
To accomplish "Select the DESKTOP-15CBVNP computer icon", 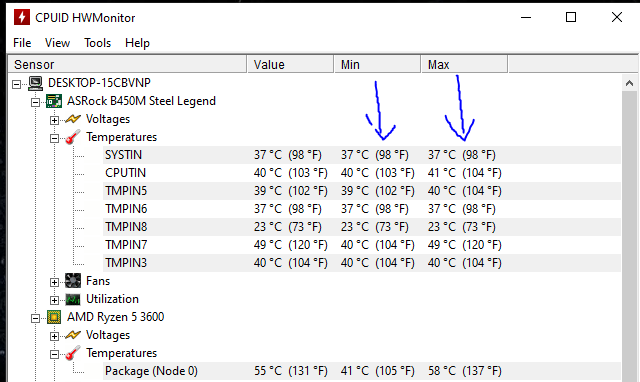I will coord(36,83).
